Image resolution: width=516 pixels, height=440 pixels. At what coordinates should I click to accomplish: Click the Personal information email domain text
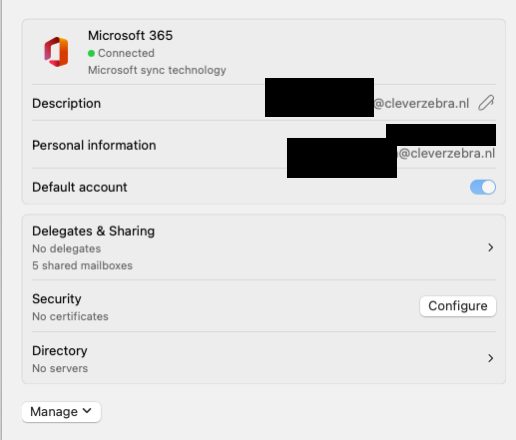click(447, 153)
